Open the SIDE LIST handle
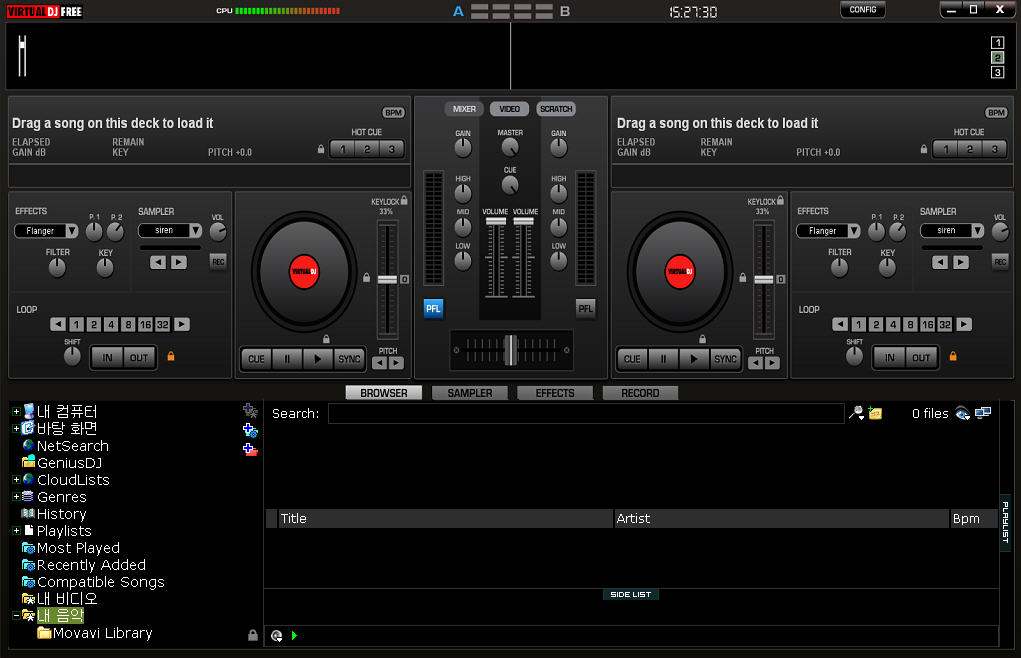This screenshot has height=658, width=1021. tap(630, 594)
